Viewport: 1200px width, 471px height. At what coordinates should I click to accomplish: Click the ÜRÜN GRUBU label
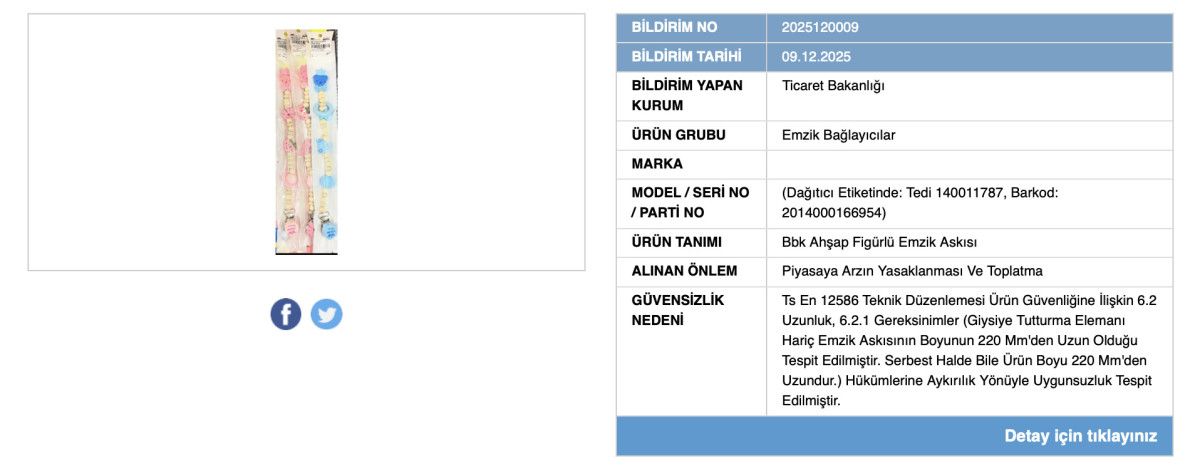click(x=678, y=135)
